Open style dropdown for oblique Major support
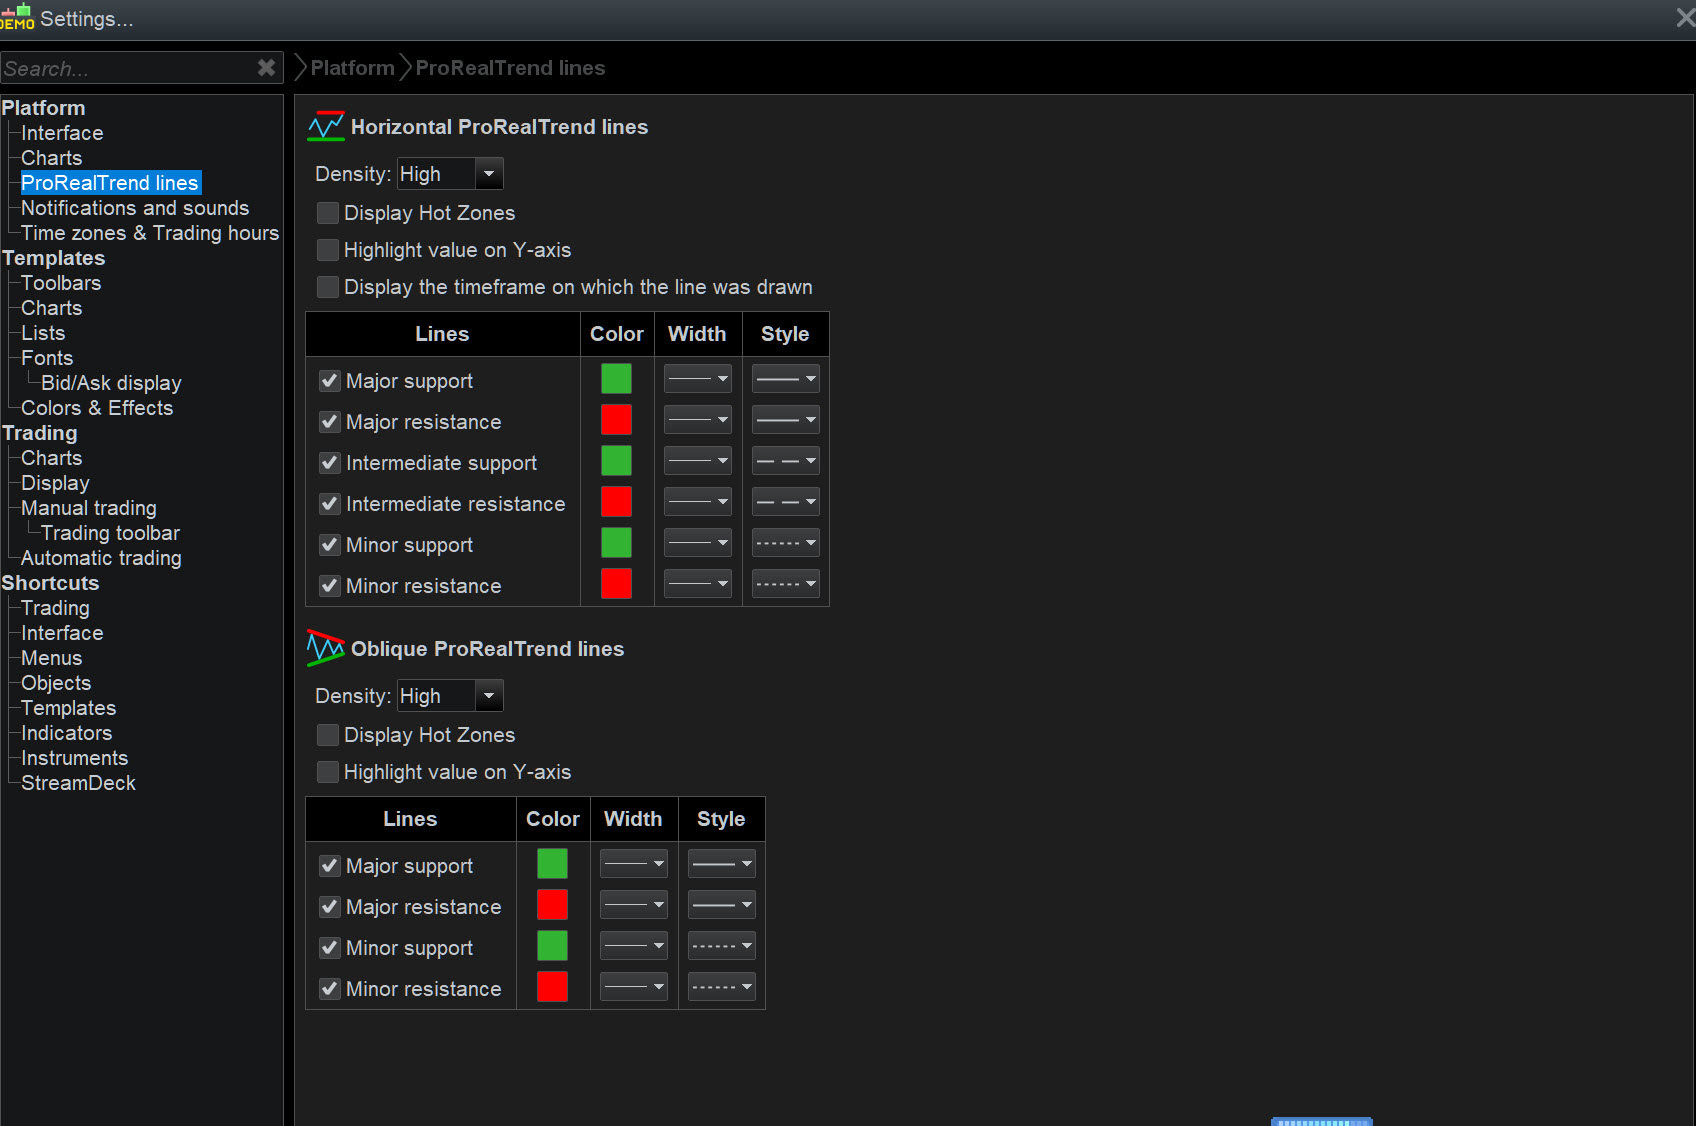 click(x=722, y=864)
